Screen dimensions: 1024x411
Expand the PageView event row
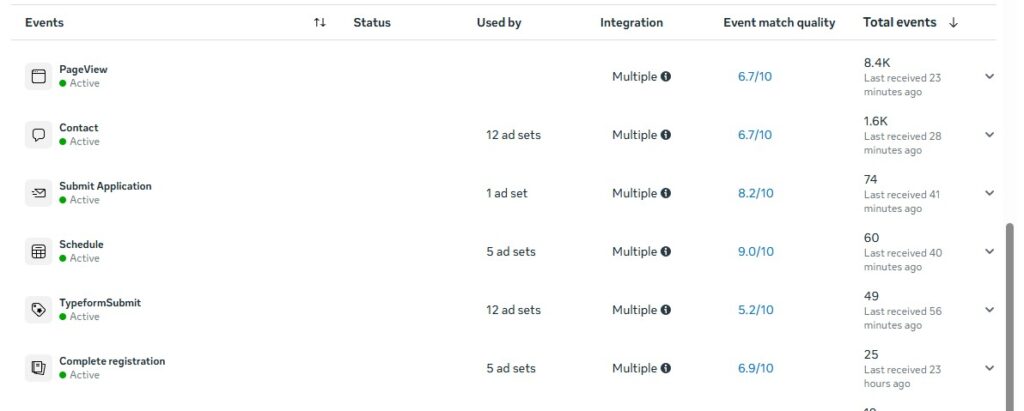click(x=990, y=76)
